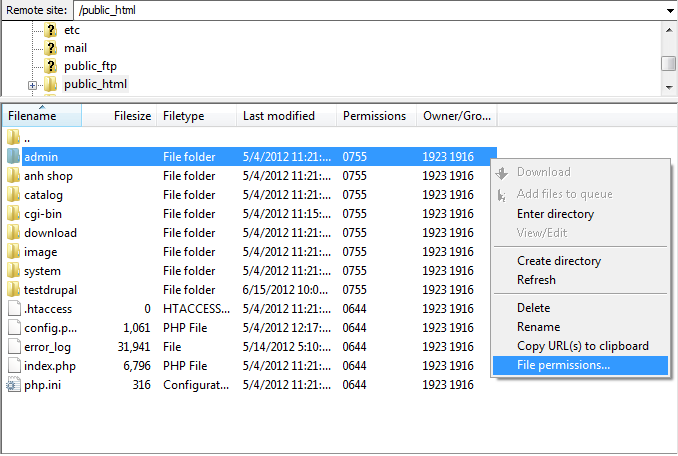This screenshot has width=678, height=456.
Task: Choose File permissions... from context menu
Action: [580, 365]
